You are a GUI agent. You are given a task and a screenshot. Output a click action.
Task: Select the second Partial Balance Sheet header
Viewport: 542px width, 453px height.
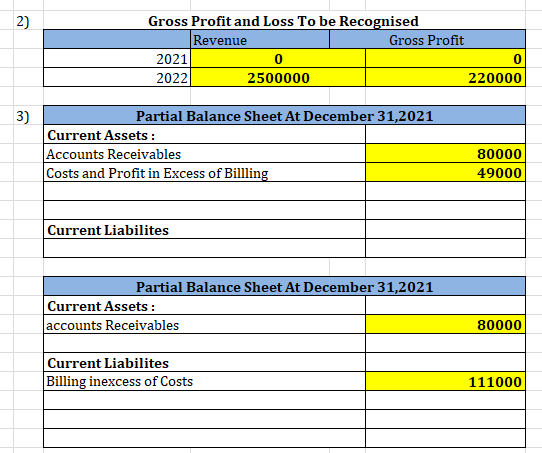click(284, 286)
